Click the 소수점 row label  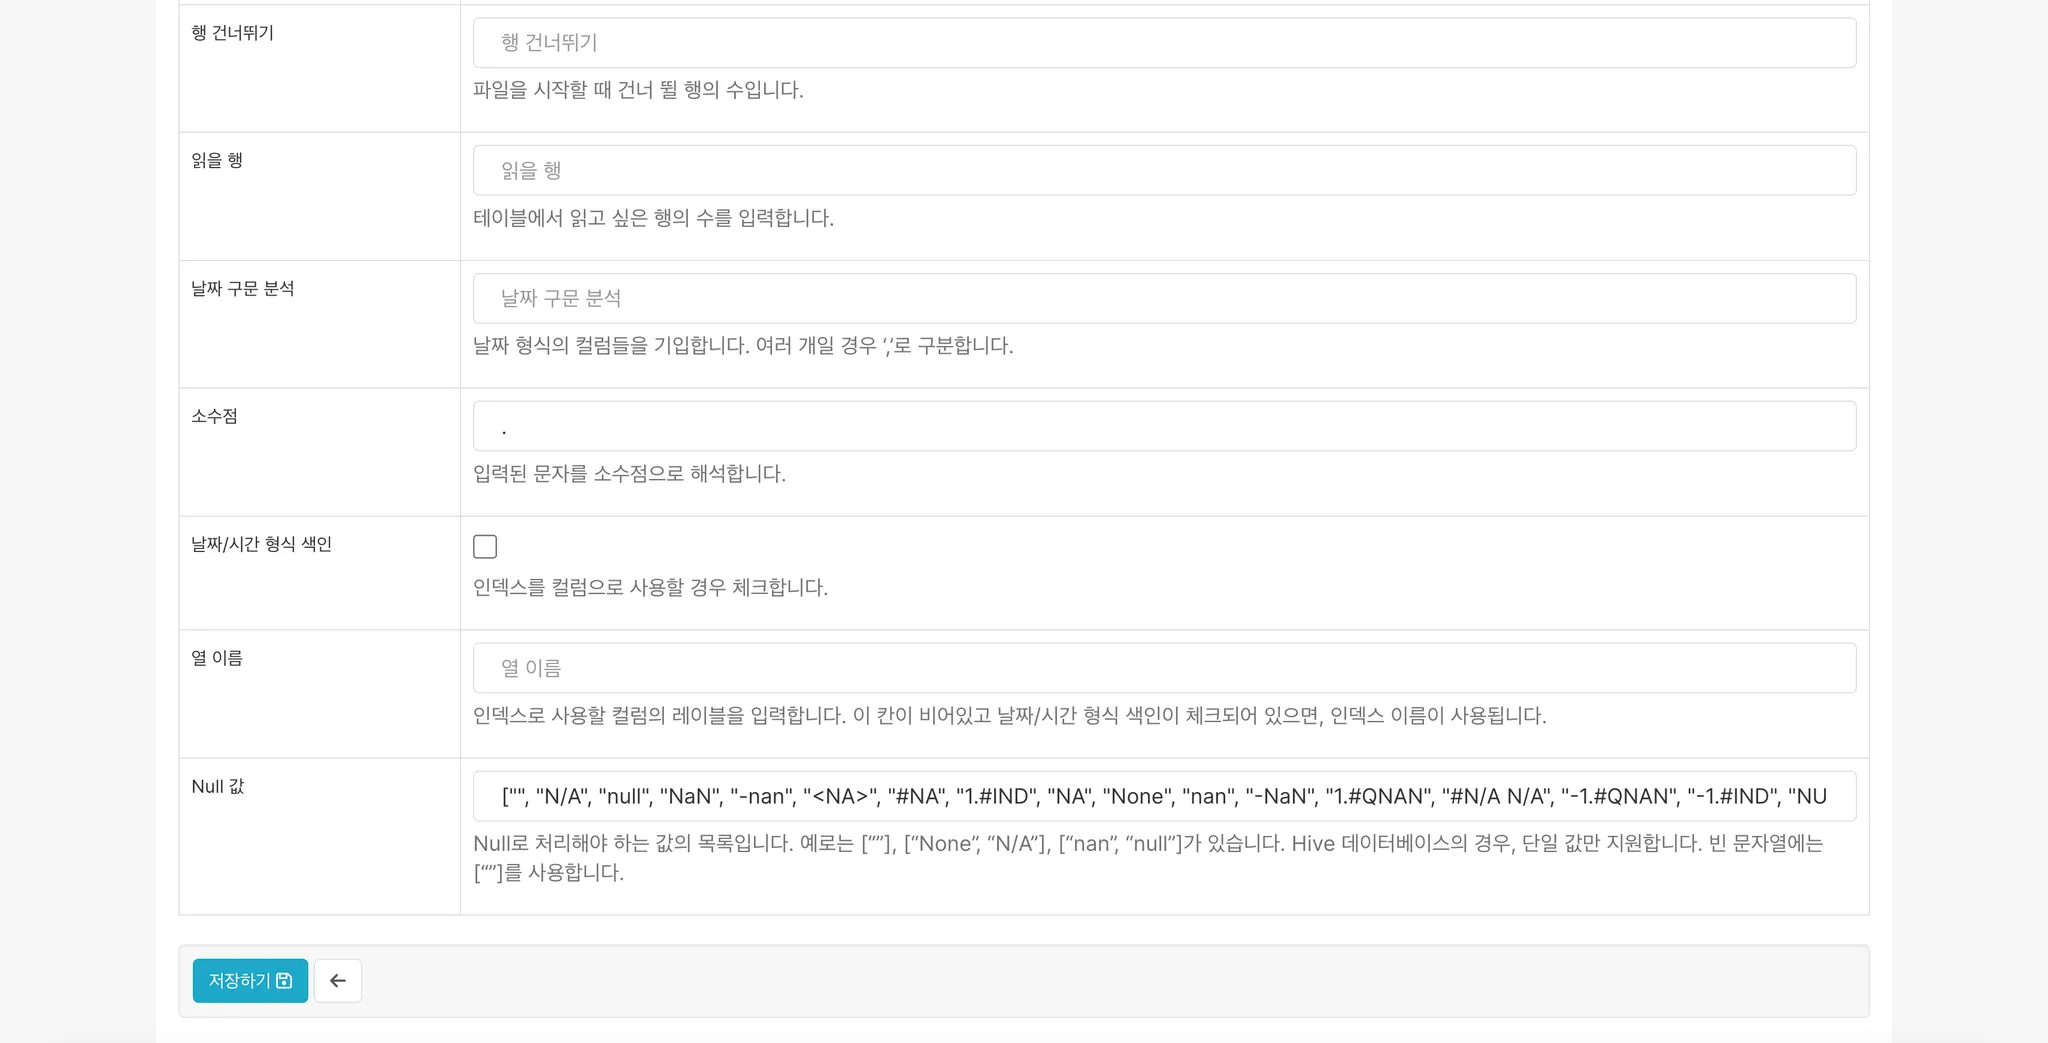point(215,416)
